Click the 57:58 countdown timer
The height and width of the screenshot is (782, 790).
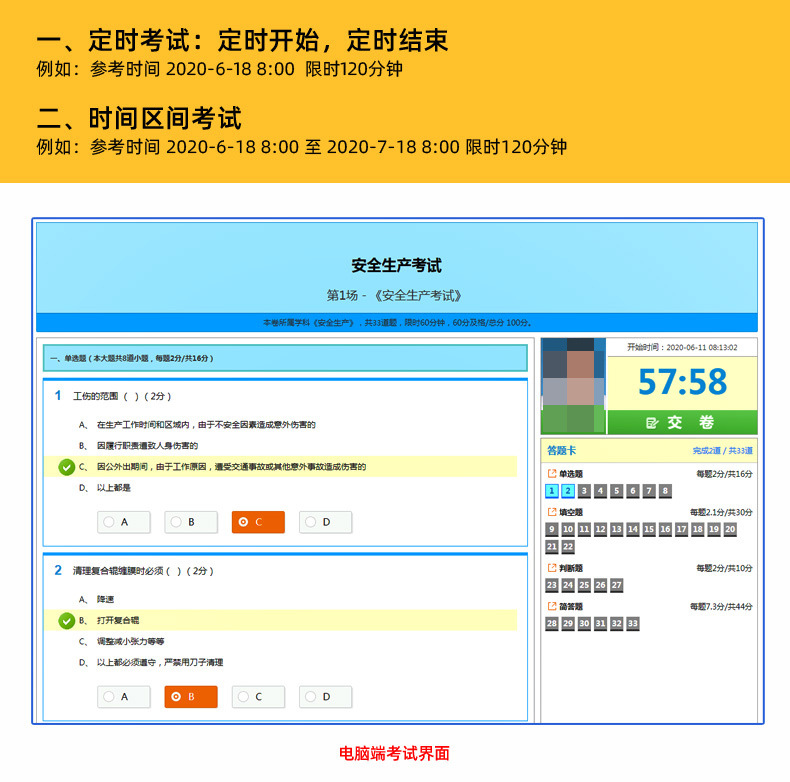coord(682,382)
